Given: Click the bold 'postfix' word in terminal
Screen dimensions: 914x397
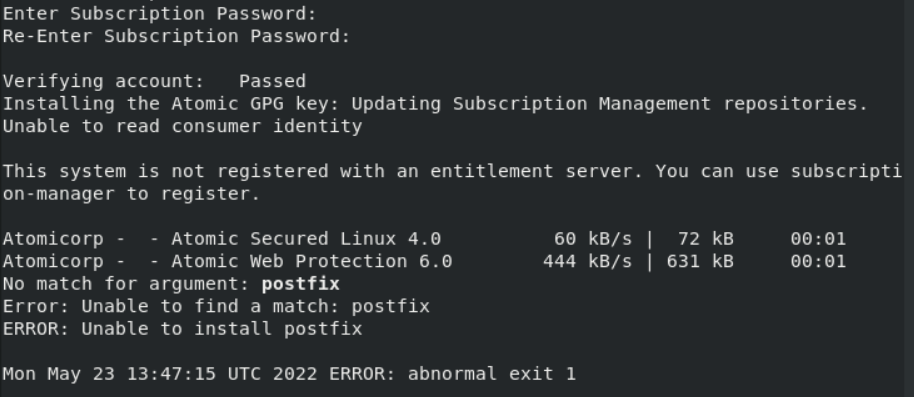Looking at the screenshot, I should coord(301,284).
